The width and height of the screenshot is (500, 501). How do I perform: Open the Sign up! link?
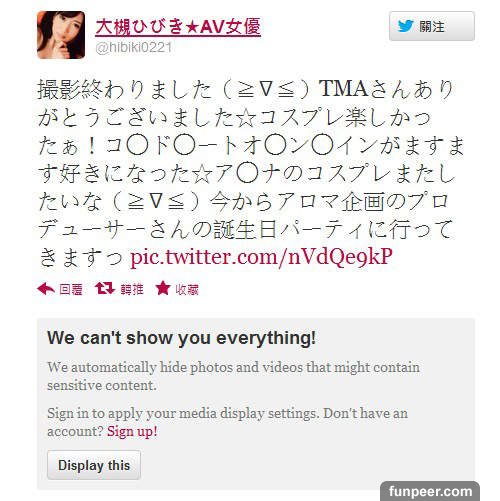click(132, 432)
